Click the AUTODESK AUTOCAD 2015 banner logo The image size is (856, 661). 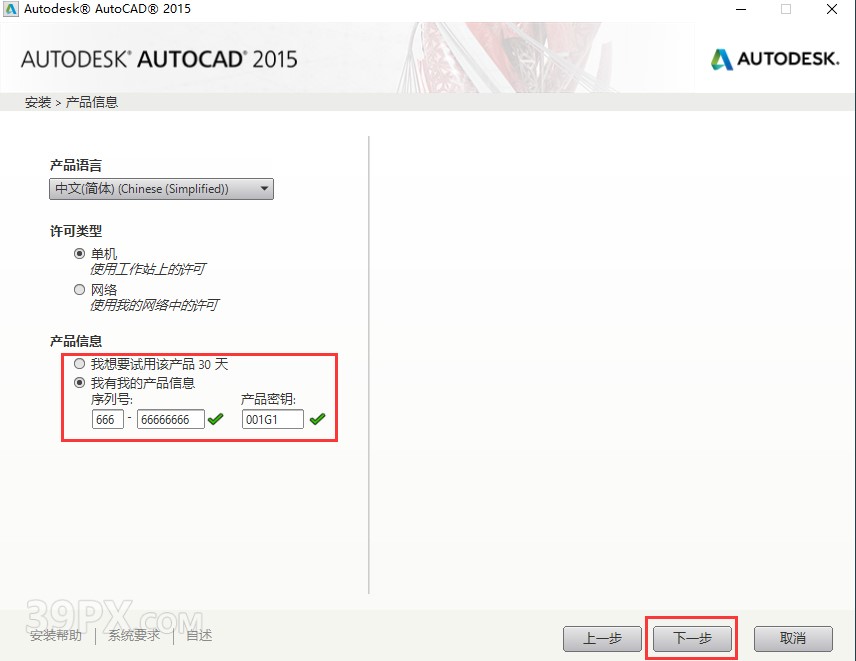pos(160,58)
